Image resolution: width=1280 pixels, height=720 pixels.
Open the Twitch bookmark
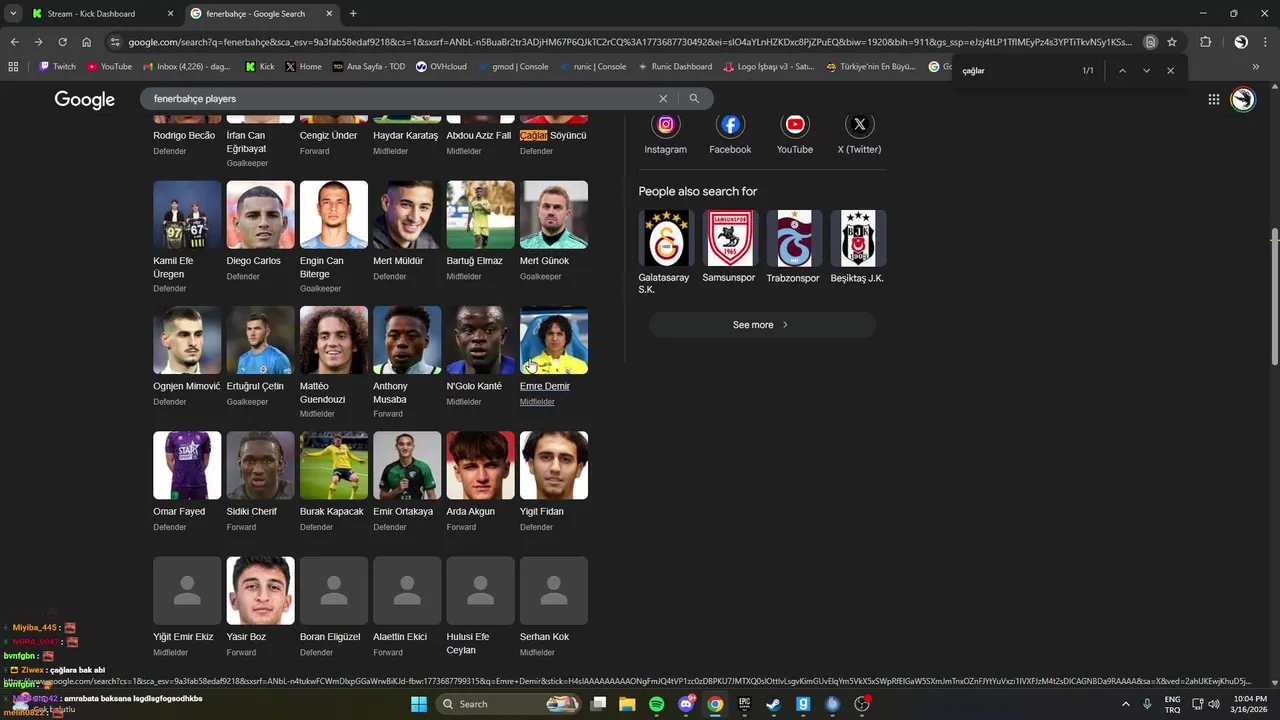(x=57, y=67)
